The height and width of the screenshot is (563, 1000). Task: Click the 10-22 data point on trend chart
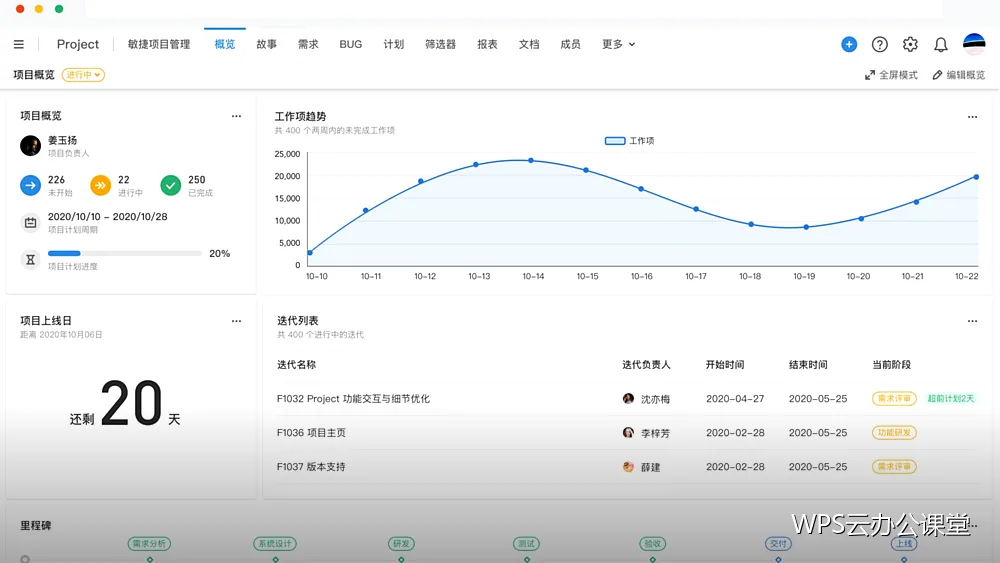(x=976, y=177)
